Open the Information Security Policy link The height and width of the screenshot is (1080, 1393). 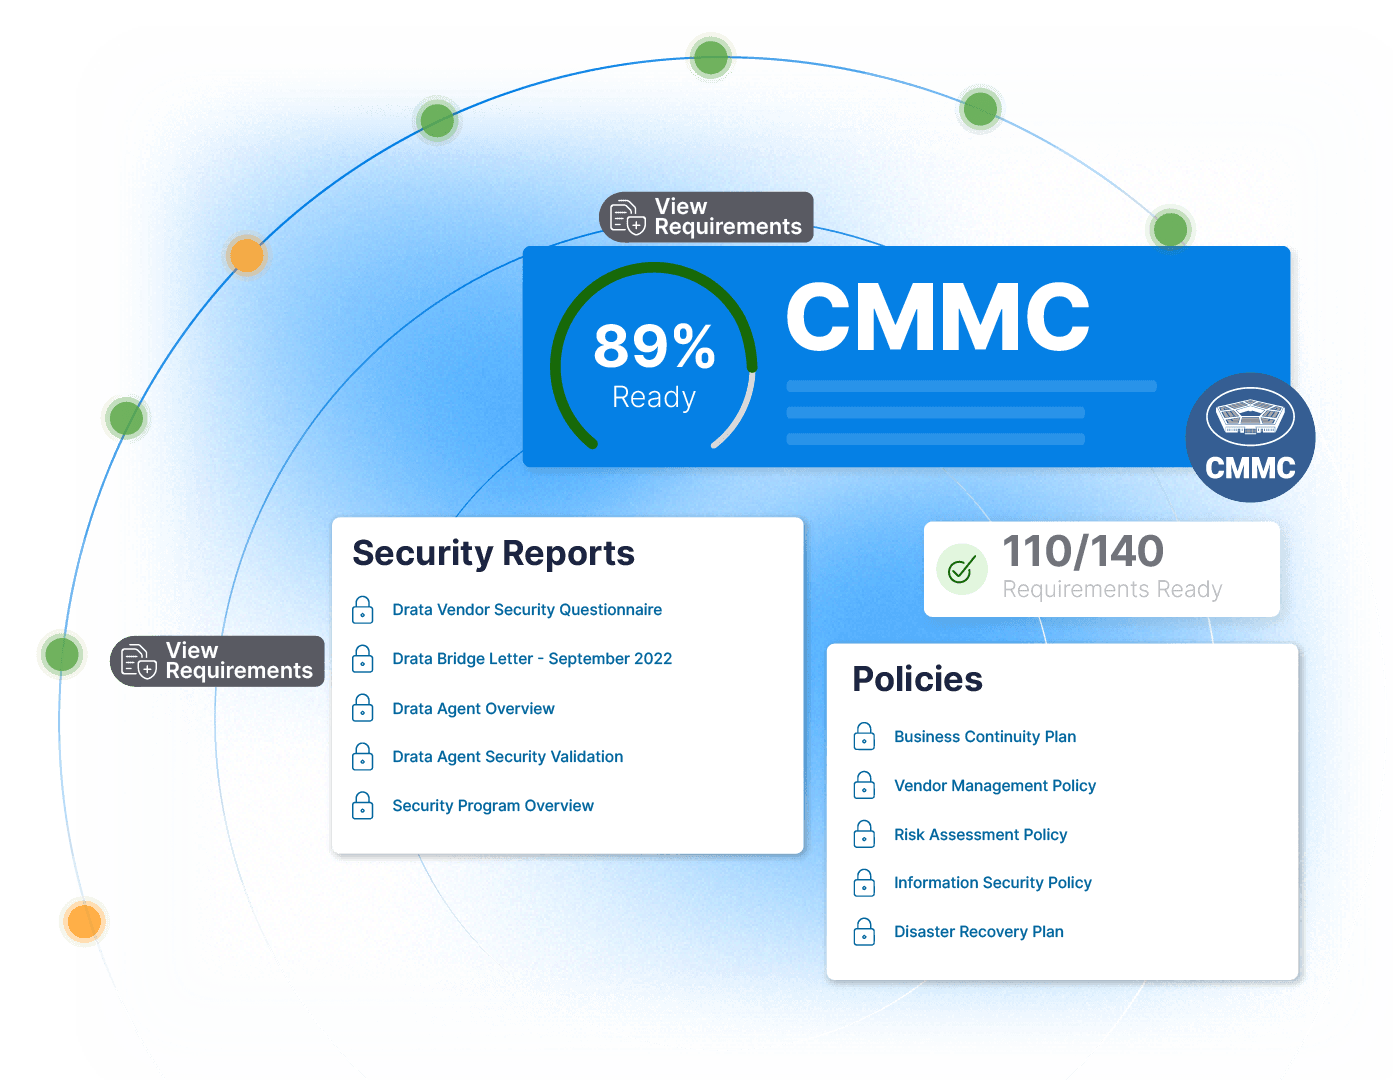click(992, 883)
